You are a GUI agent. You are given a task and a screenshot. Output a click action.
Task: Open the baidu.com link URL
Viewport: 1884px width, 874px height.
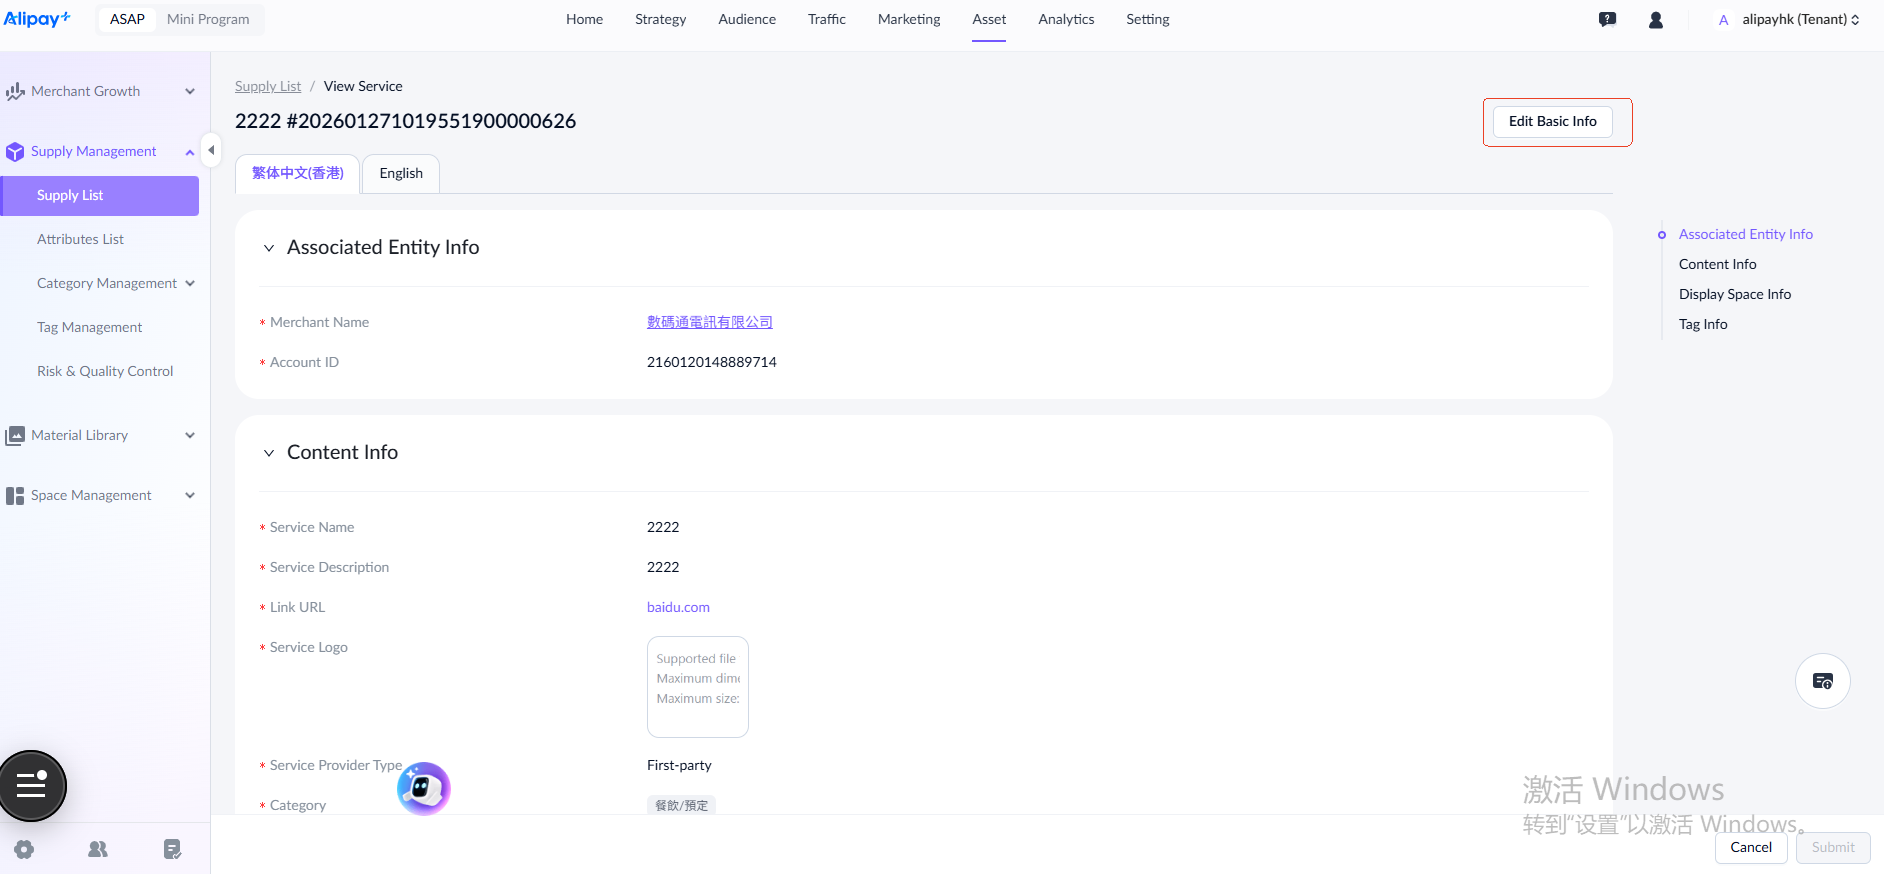tap(678, 607)
